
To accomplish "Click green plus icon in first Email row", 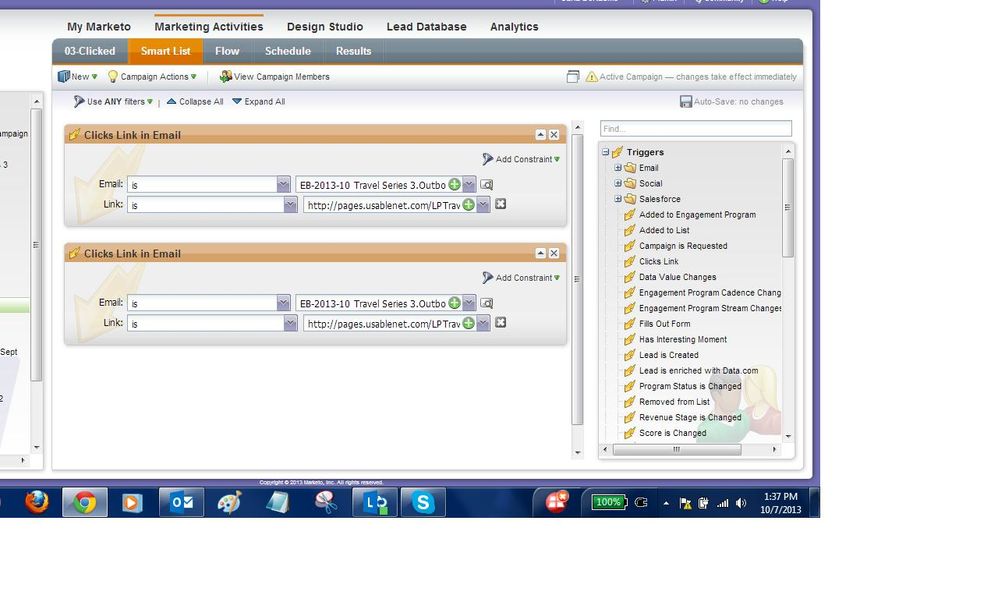I will click(x=454, y=185).
